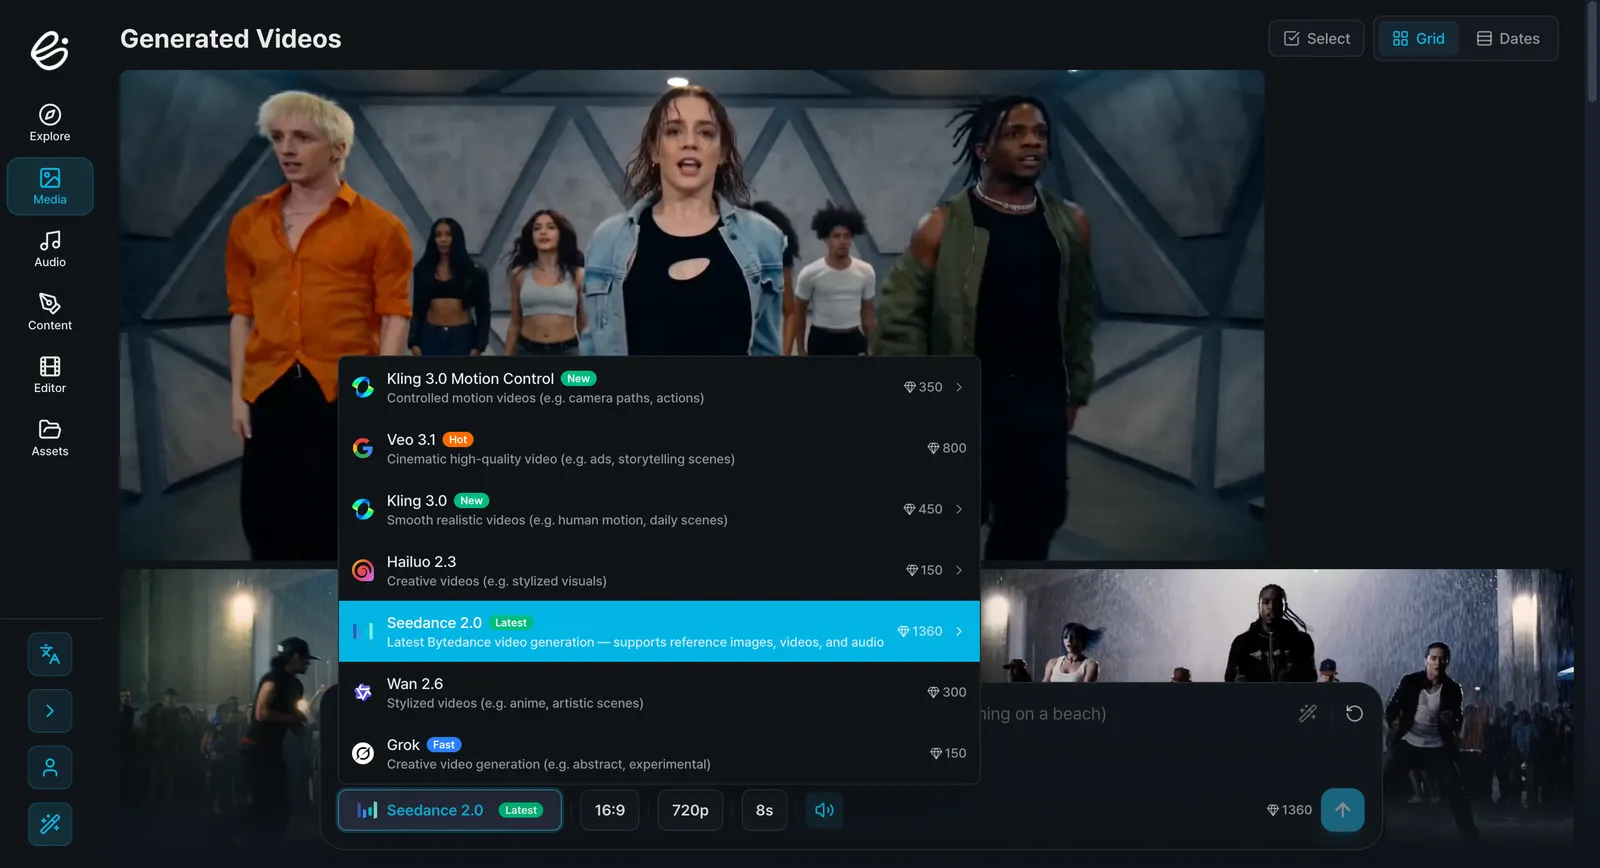
Task: Click the Generated Videos heading
Action: [231, 39]
